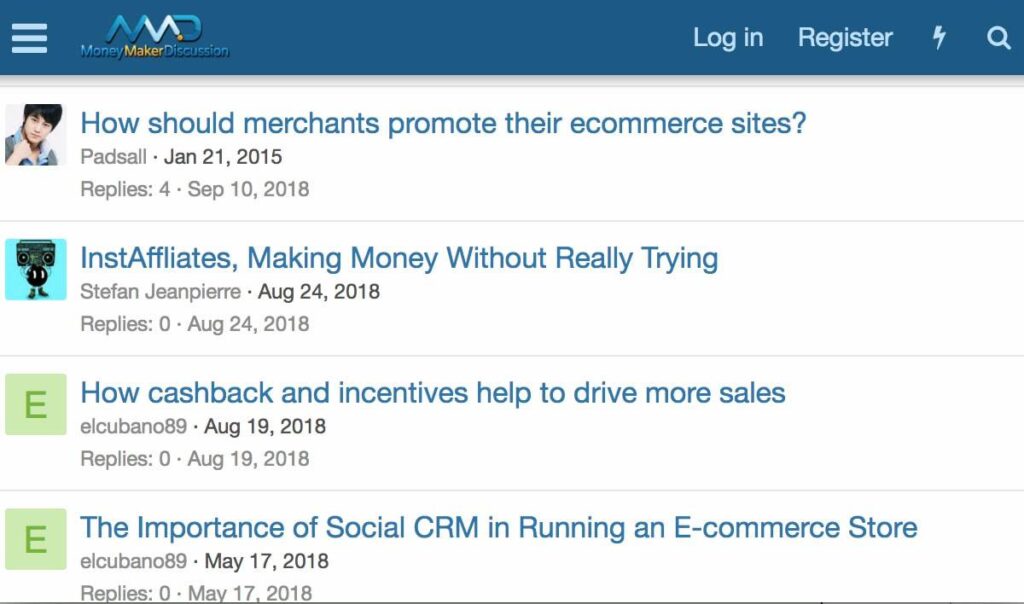Visit the Stefan Jeanpierre username link
1024x604 pixels.
(x=160, y=292)
